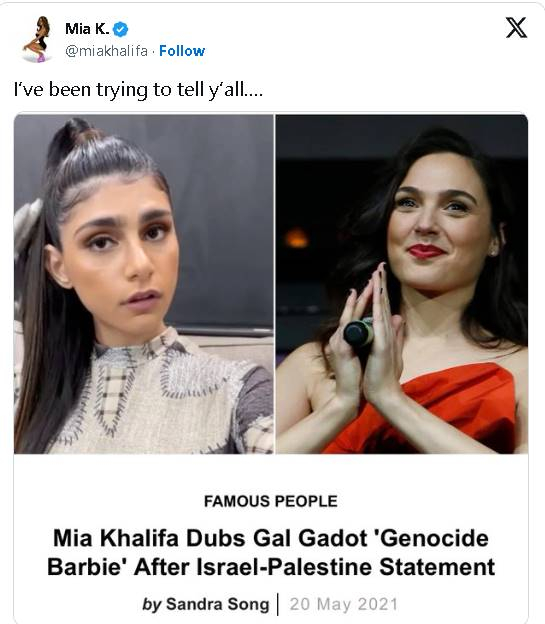The height and width of the screenshot is (624, 545).
Task: Click the microphone held in the right photo
Action: click(x=359, y=333)
